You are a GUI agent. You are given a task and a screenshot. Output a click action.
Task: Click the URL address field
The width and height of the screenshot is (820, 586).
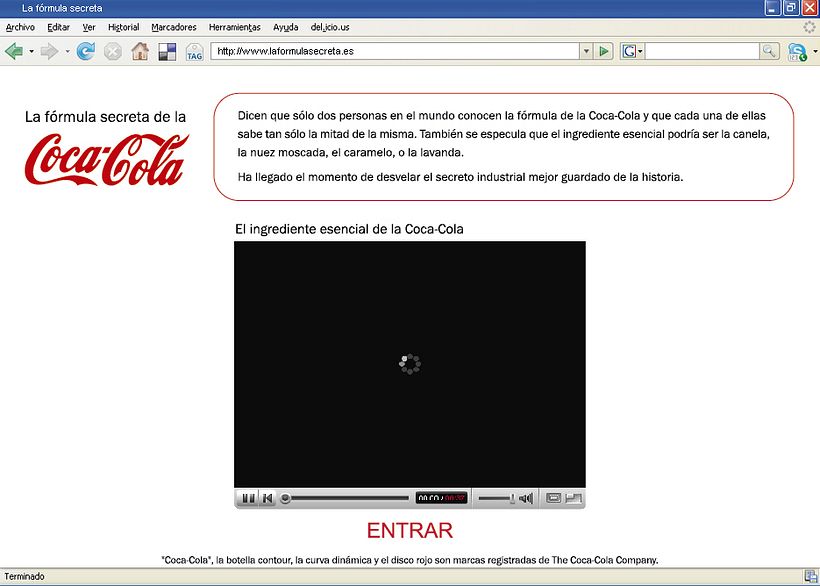click(395, 51)
